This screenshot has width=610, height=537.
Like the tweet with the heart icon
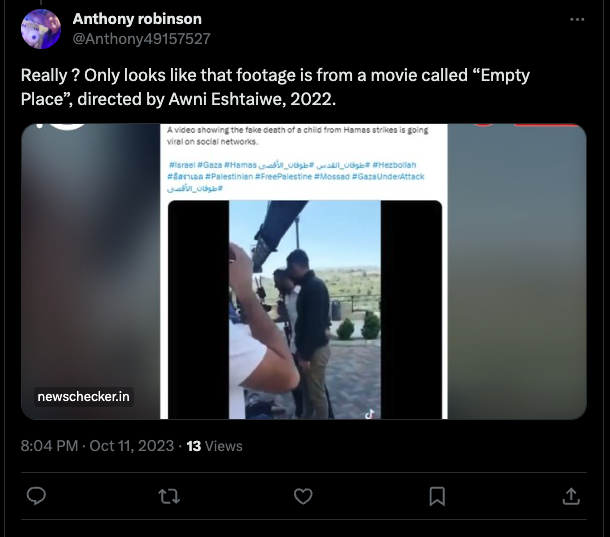tap(304, 496)
